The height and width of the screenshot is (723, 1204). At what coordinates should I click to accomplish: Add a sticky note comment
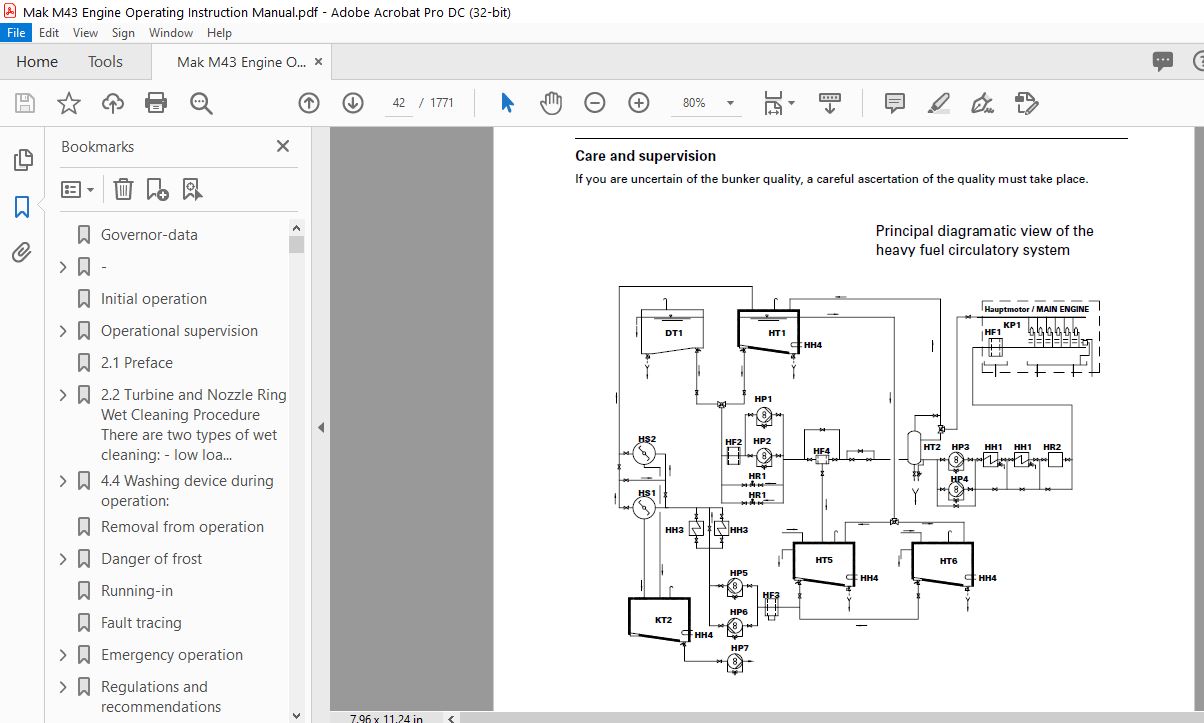click(x=895, y=103)
